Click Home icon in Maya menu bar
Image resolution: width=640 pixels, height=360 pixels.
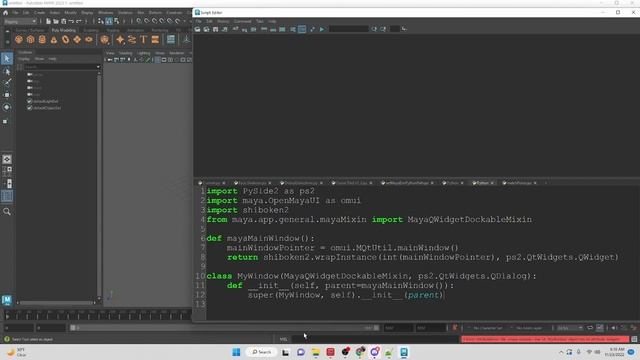pos(5,13)
